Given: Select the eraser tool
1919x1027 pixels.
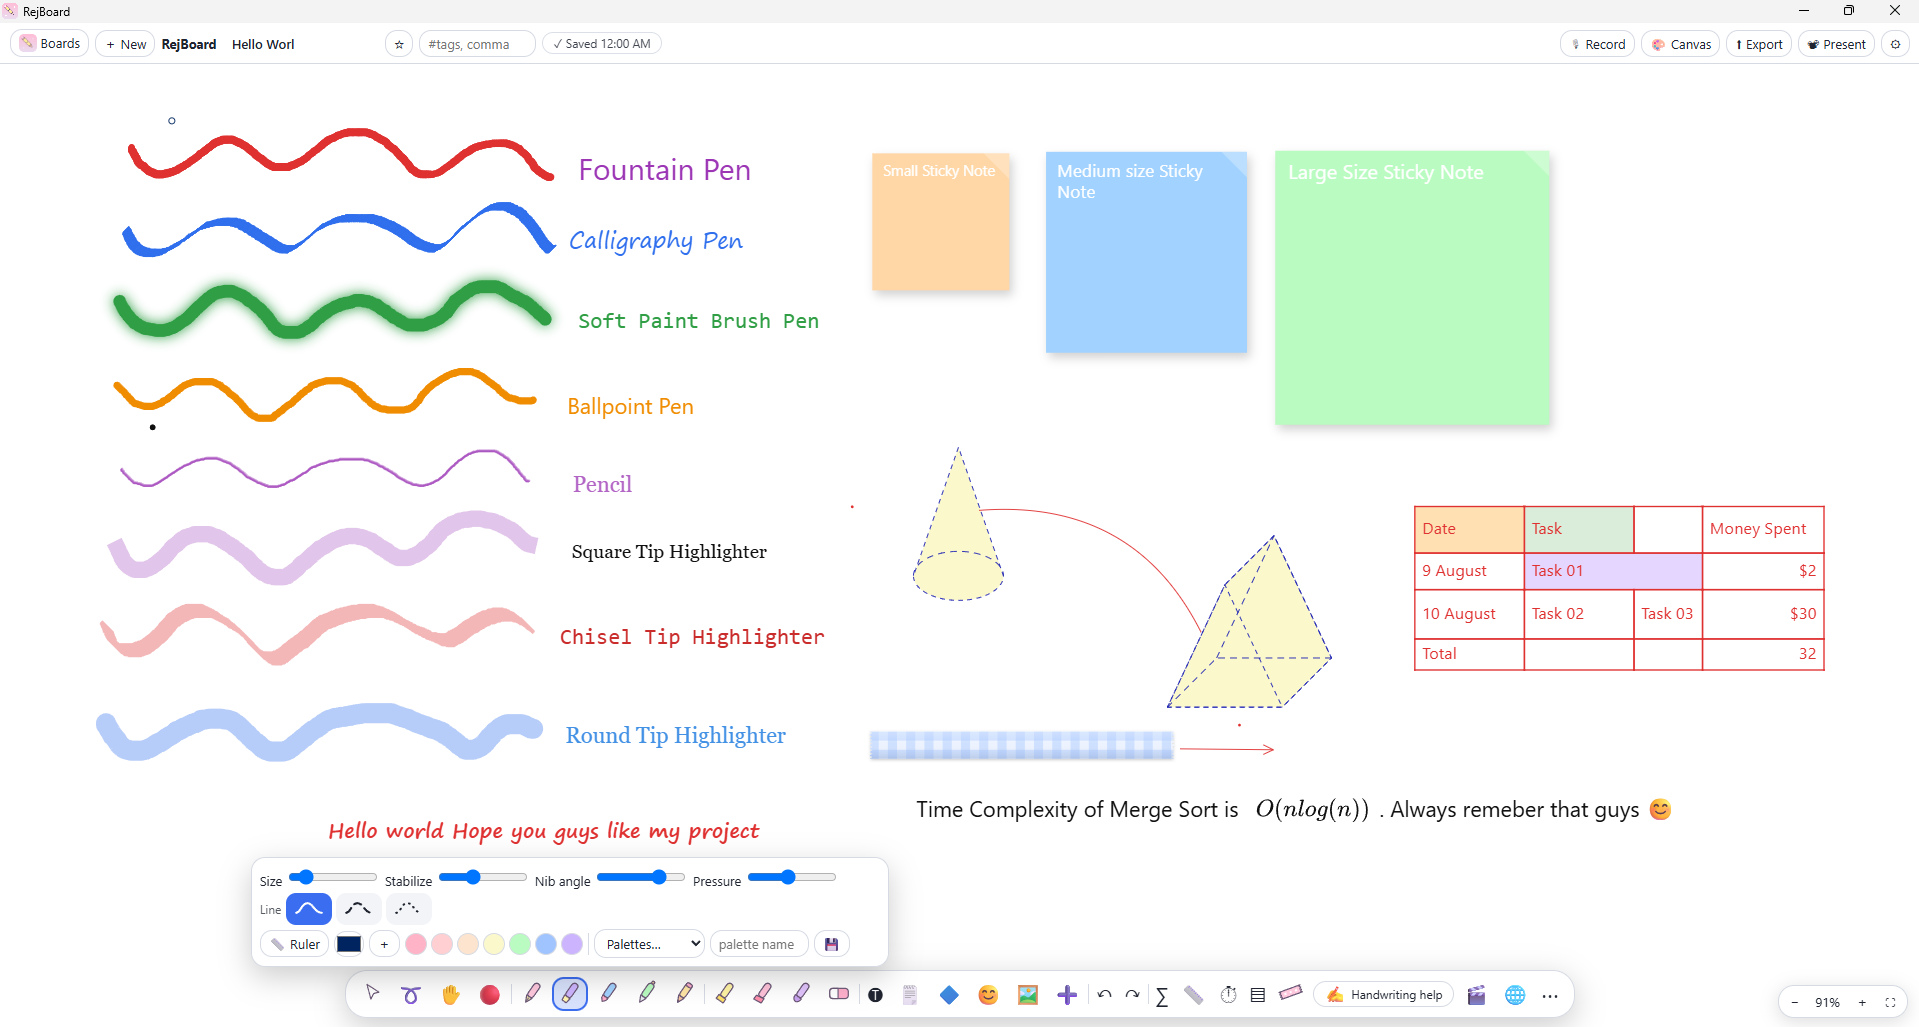Looking at the screenshot, I should click(x=839, y=994).
